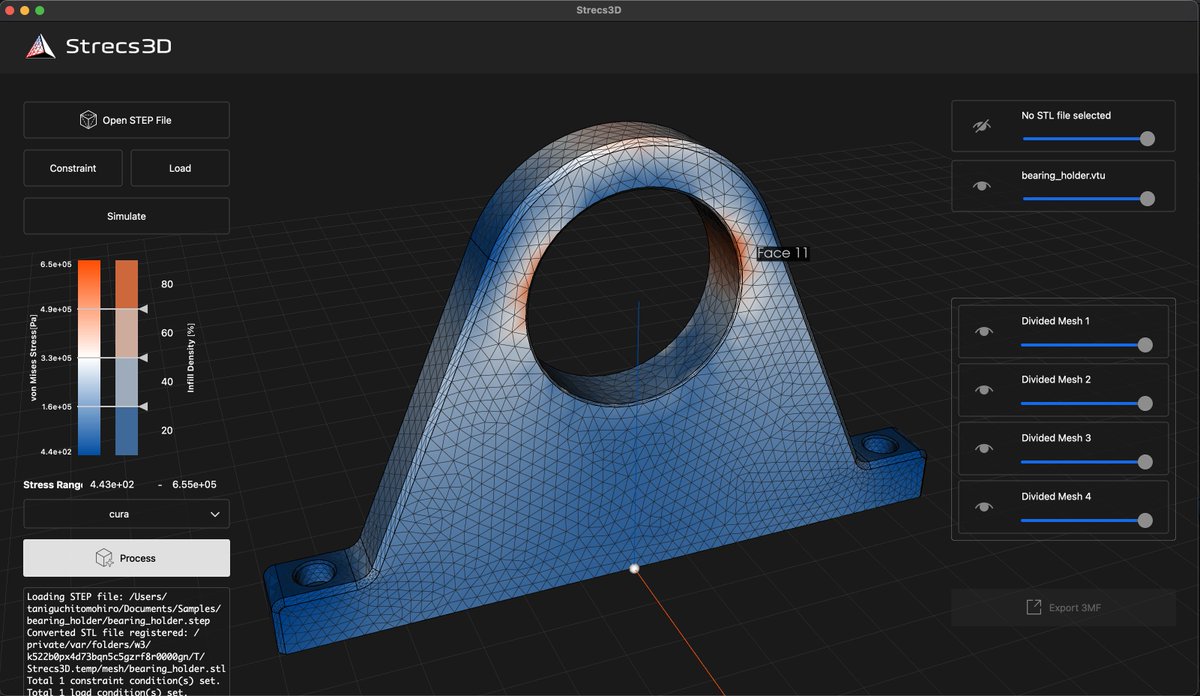This screenshot has height=696, width=1200.
Task: Toggle visibility of Divided Mesh 3
Action: (x=984, y=449)
